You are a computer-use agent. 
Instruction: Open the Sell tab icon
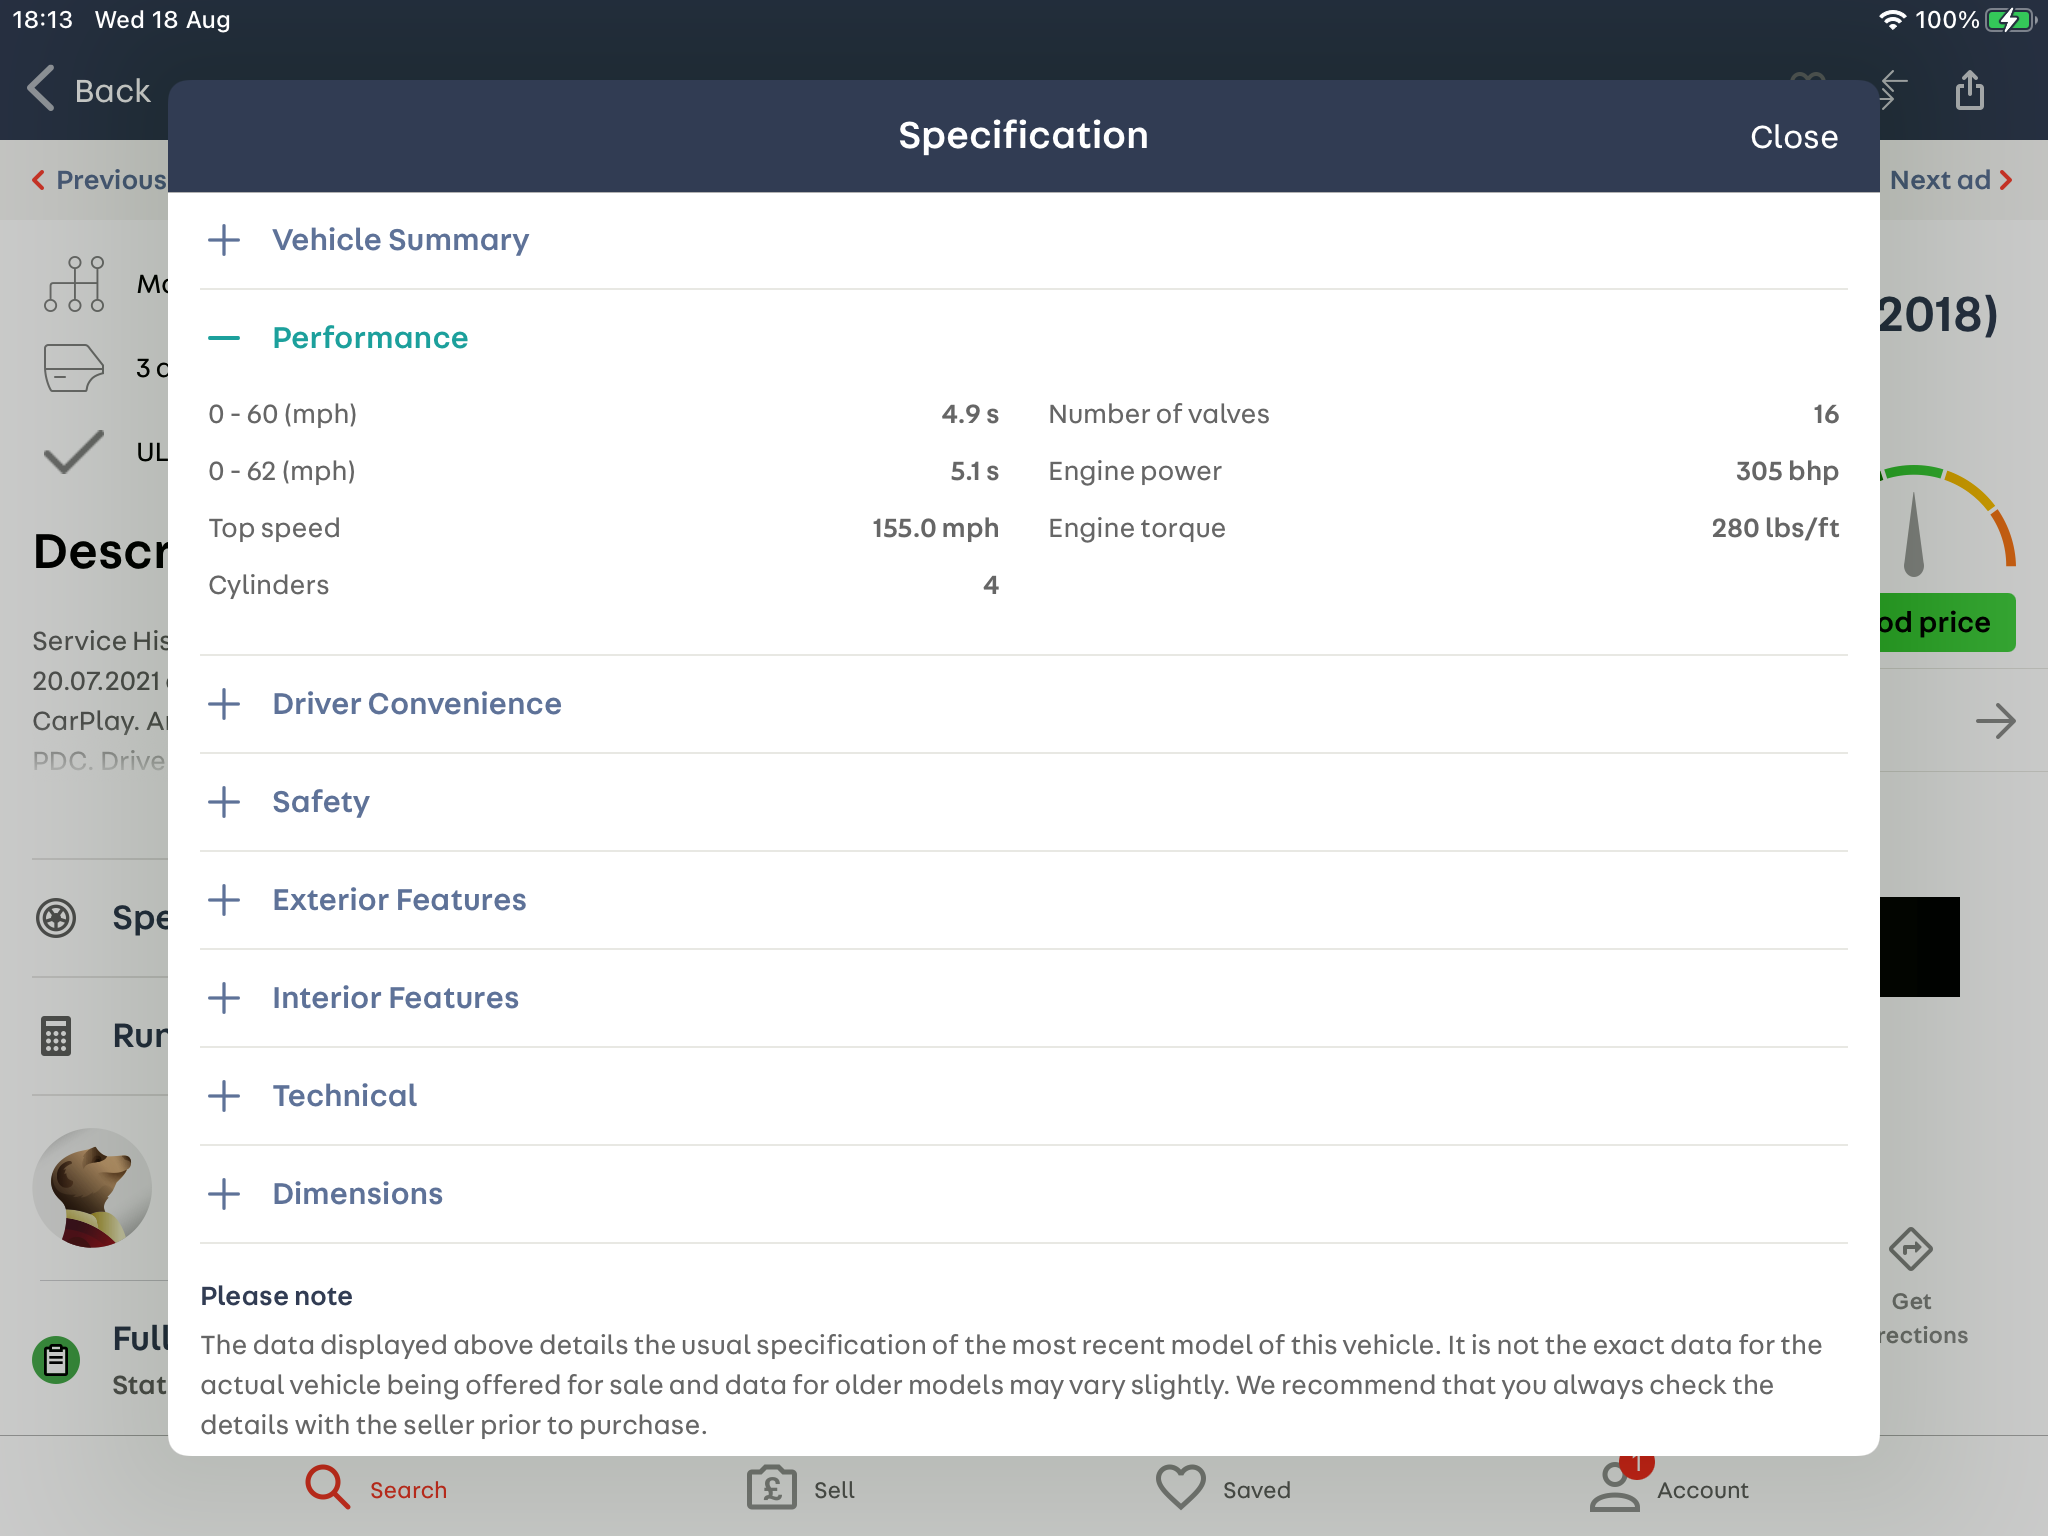point(772,1488)
